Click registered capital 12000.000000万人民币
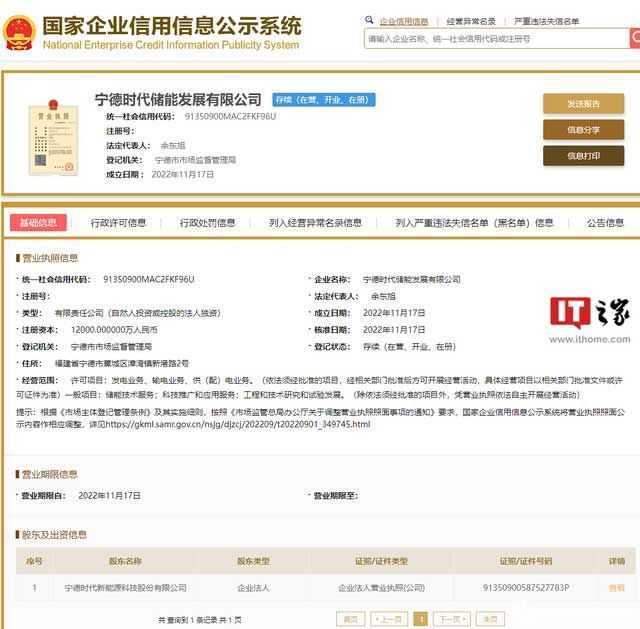 [114, 329]
